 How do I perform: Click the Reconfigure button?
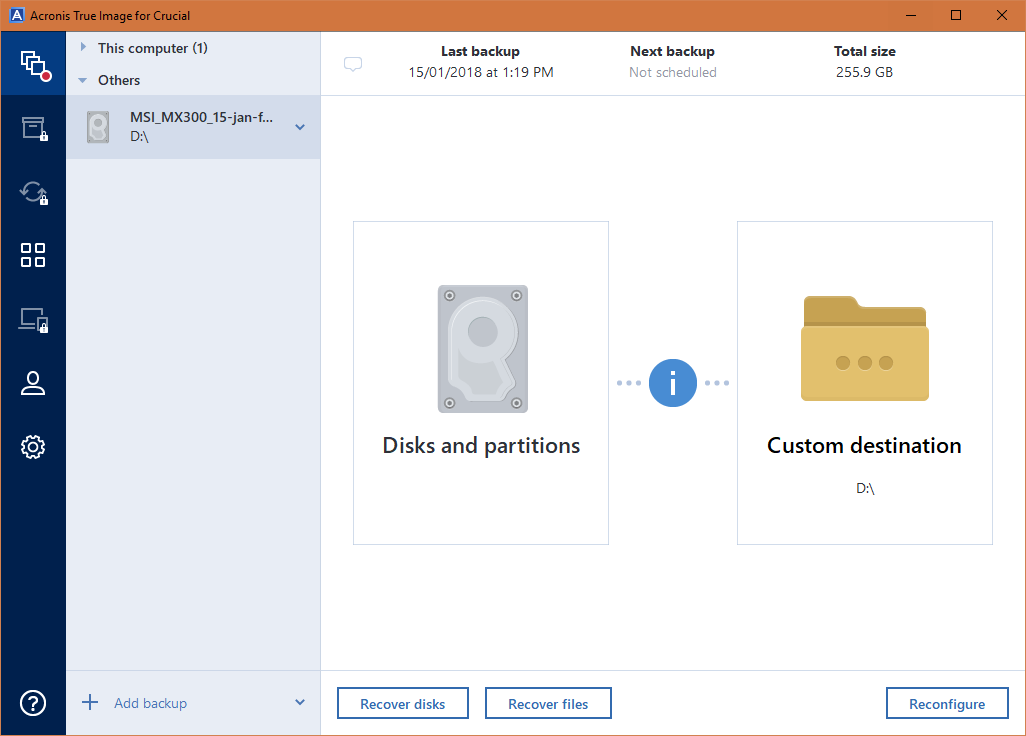tap(947, 703)
